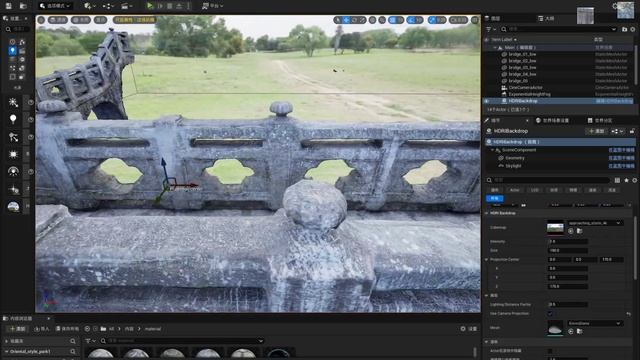
Task: Collapse Projection Center property
Action: point(487,260)
